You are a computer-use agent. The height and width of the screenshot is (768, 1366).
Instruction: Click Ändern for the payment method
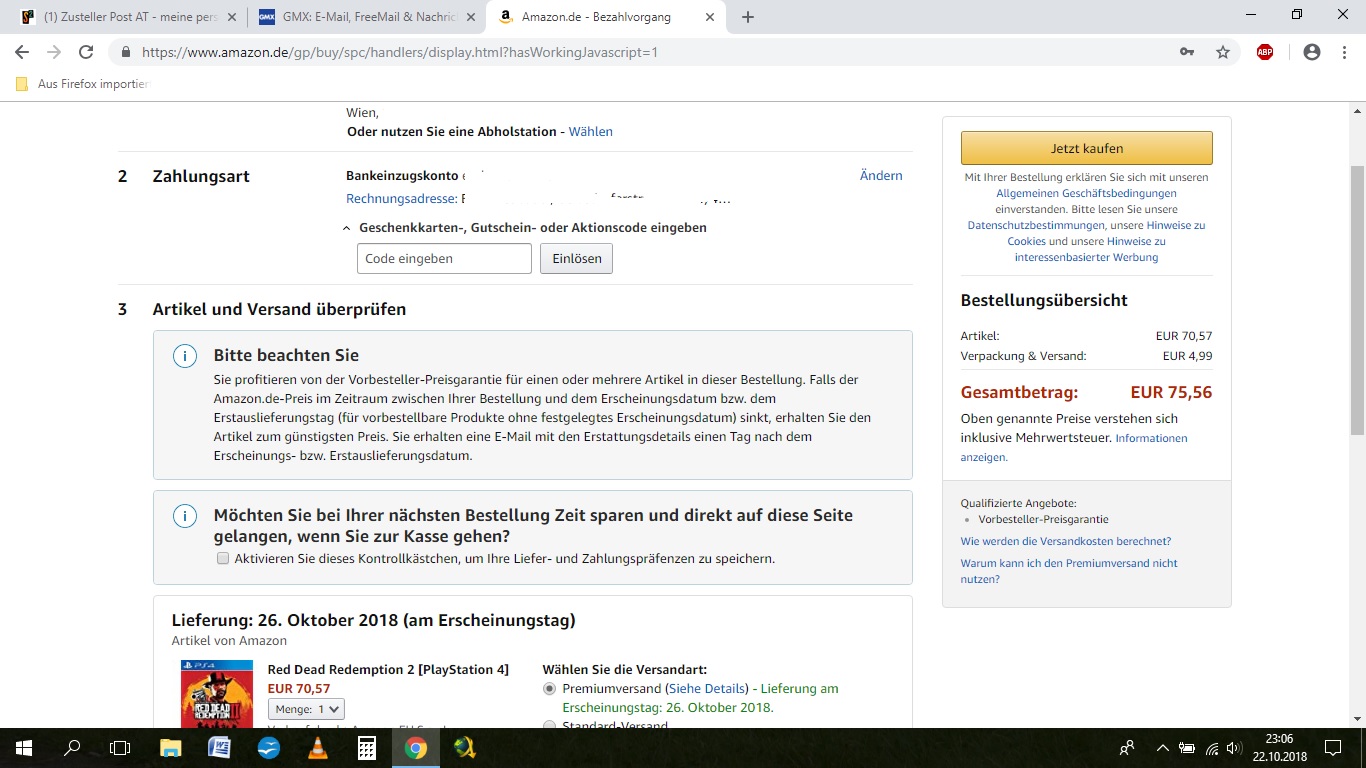(881, 175)
